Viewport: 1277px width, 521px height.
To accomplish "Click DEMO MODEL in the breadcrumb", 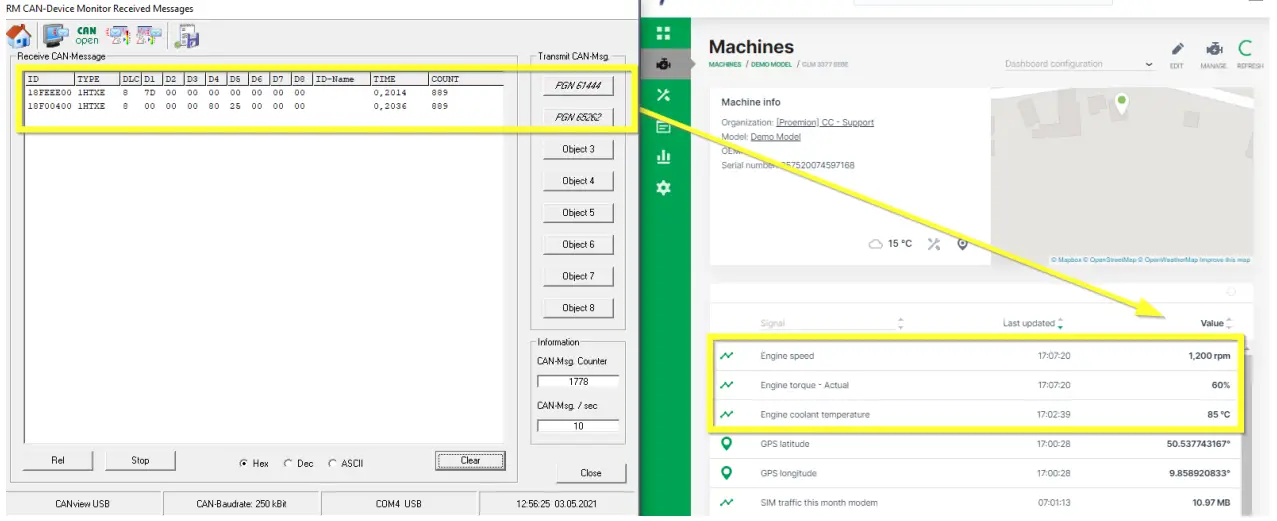I will click(x=770, y=64).
